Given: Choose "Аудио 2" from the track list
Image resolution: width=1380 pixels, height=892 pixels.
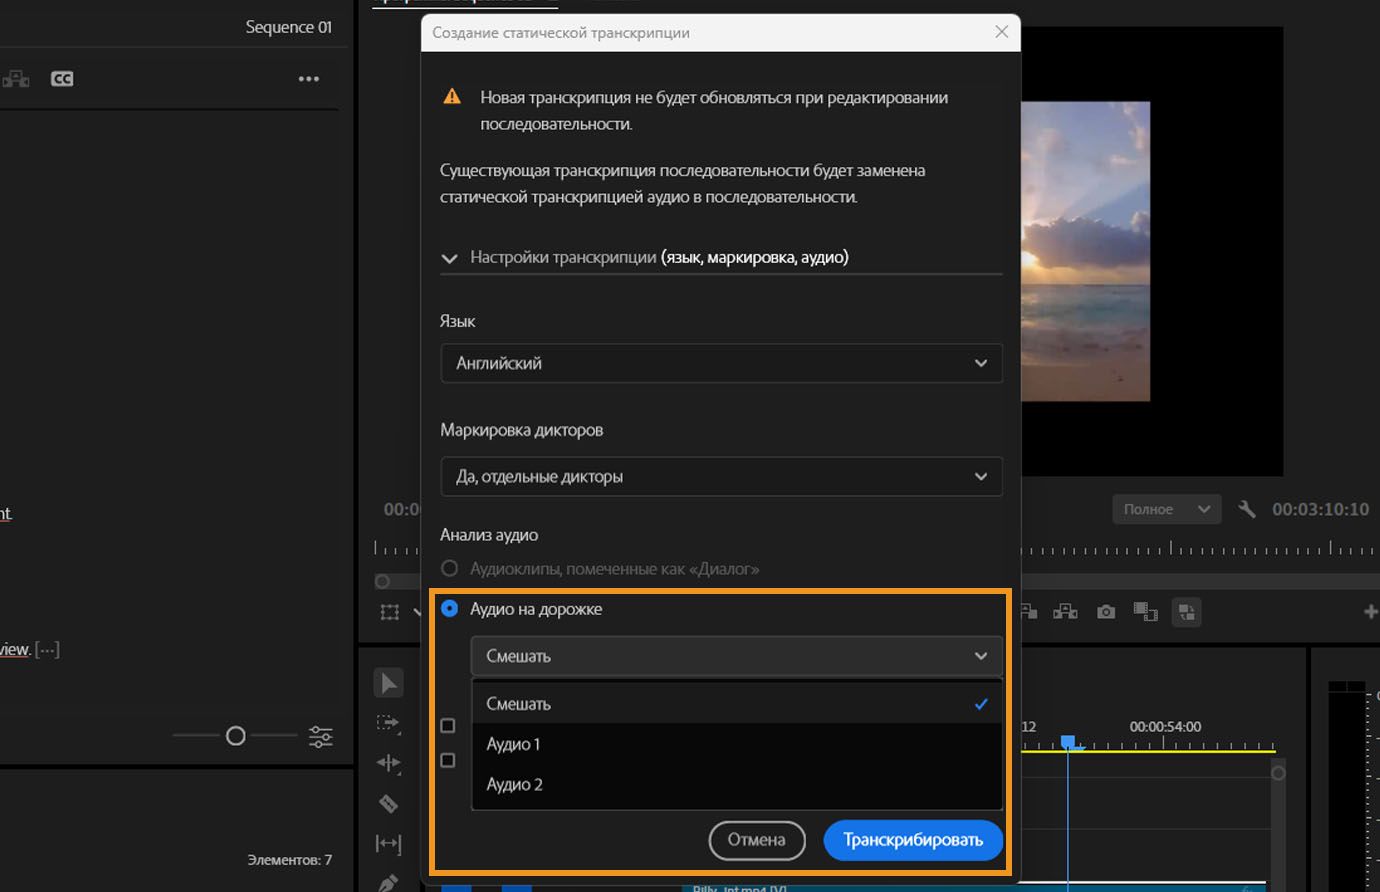Looking at the screenshot, I should click(514, 784).
